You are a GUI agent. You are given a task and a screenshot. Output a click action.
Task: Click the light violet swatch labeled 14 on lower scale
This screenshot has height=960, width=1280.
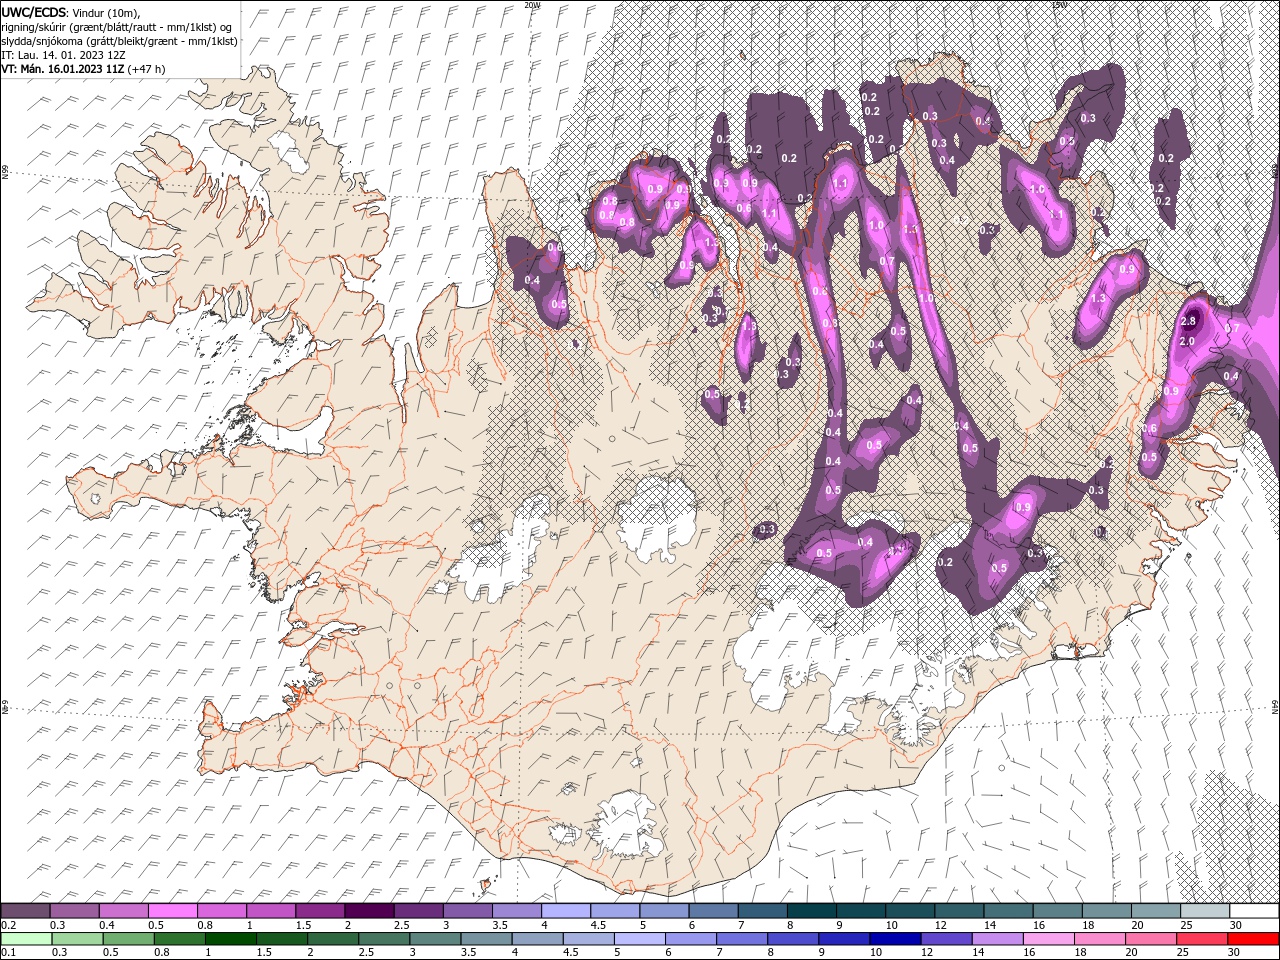(x=997, y=939)
